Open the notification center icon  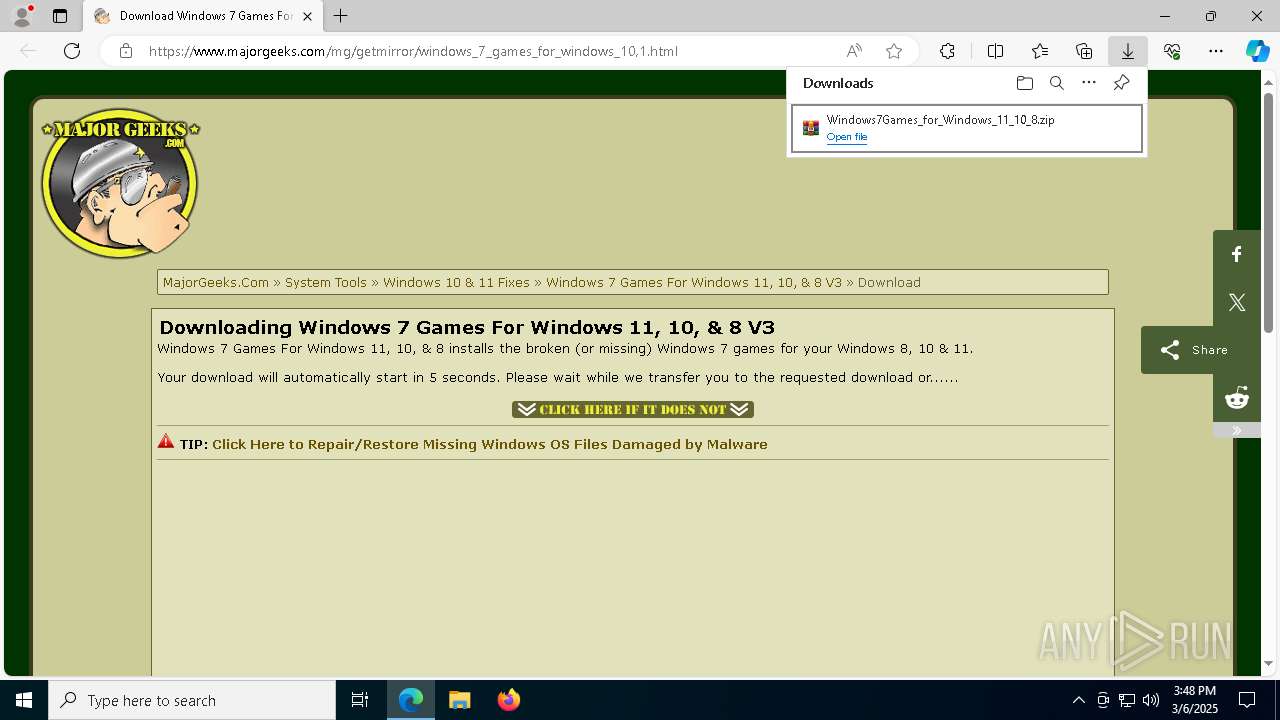click(1247, 700)
